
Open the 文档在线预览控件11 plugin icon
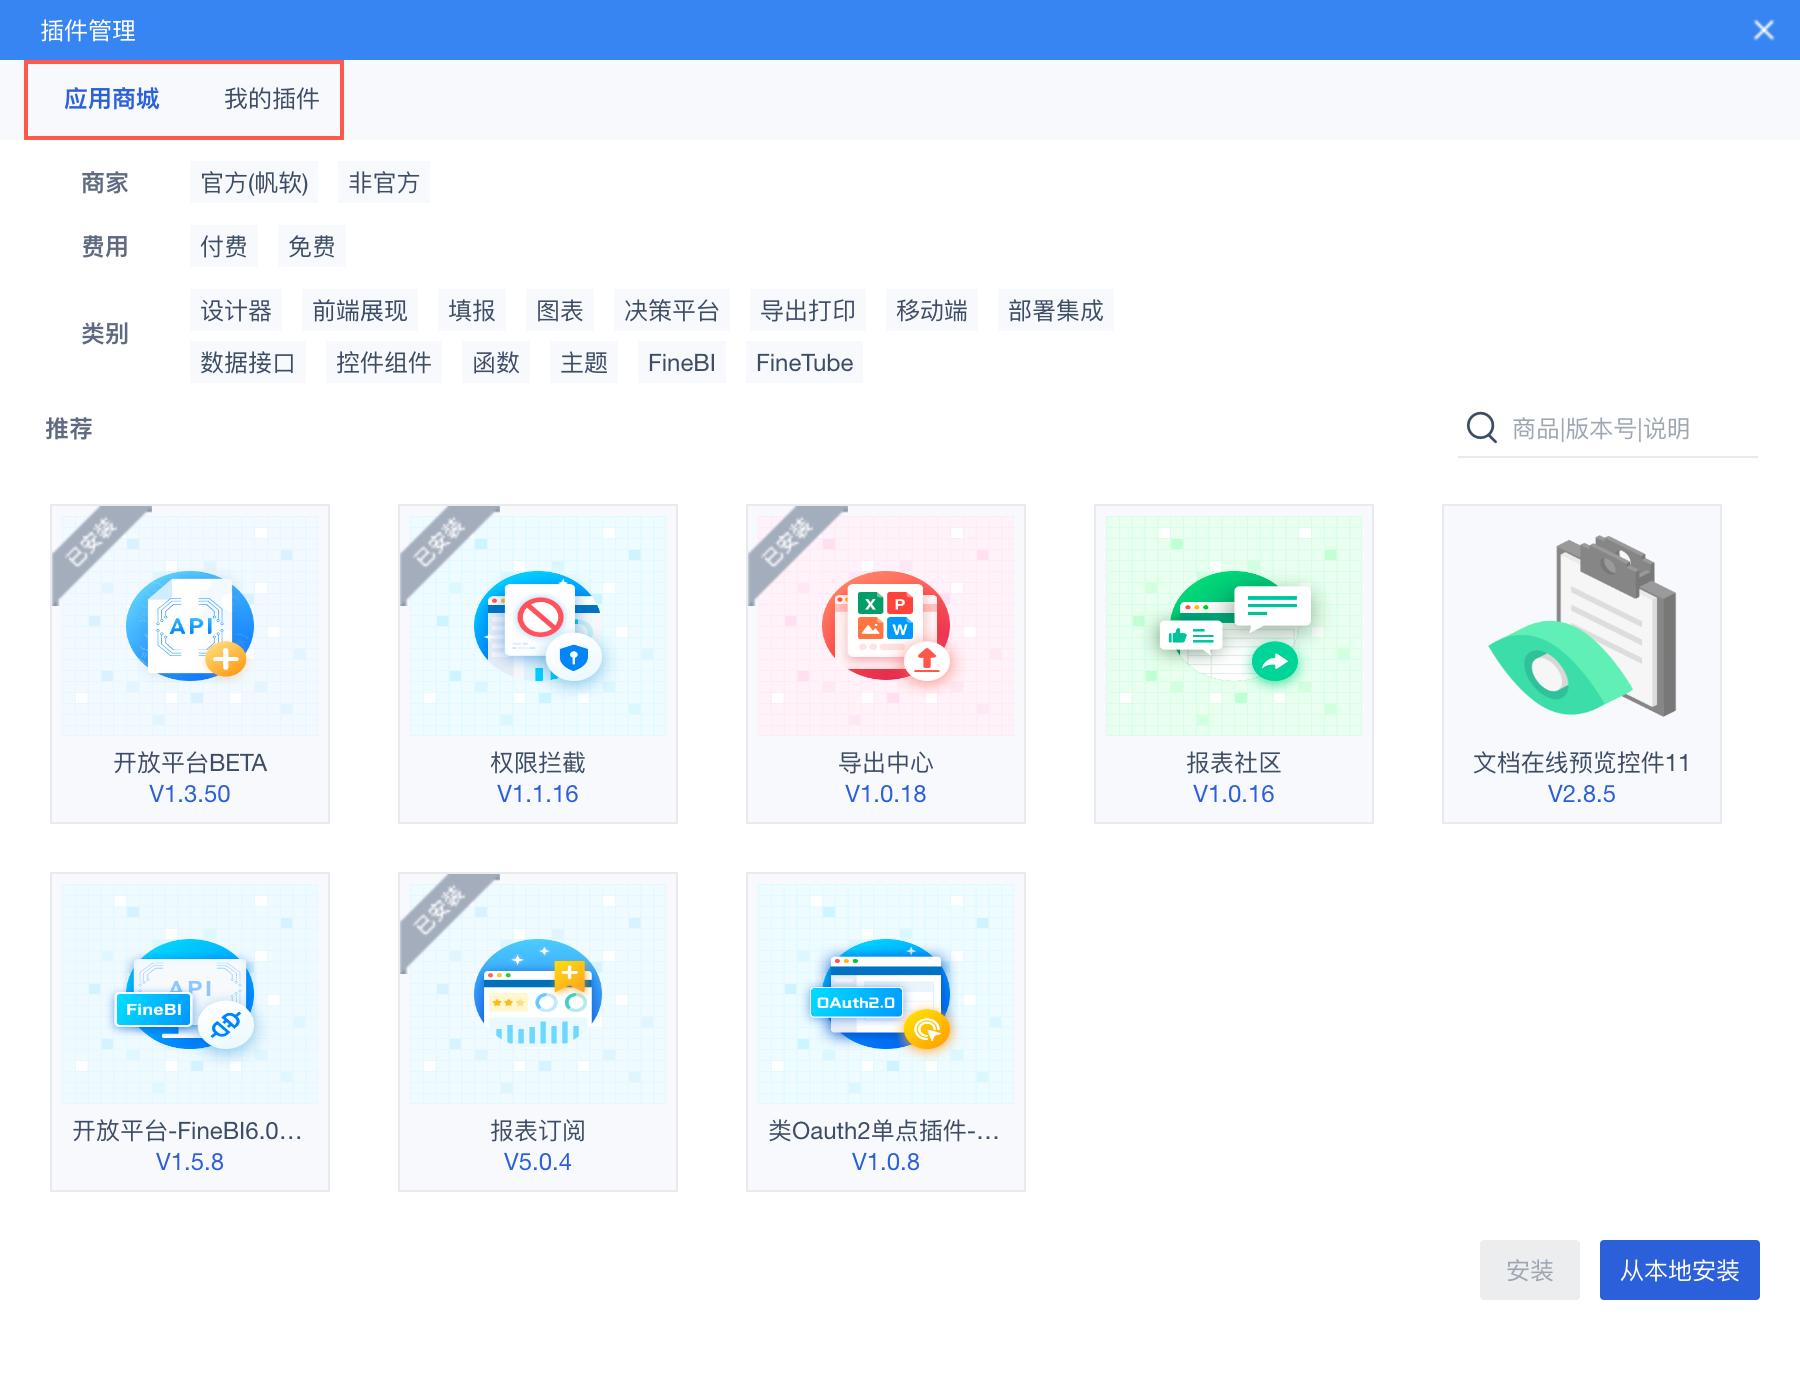click(1582, 625)
